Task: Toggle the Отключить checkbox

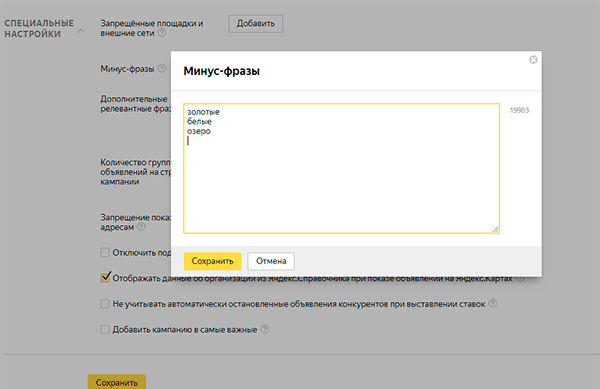Action: tap(105, 252)
